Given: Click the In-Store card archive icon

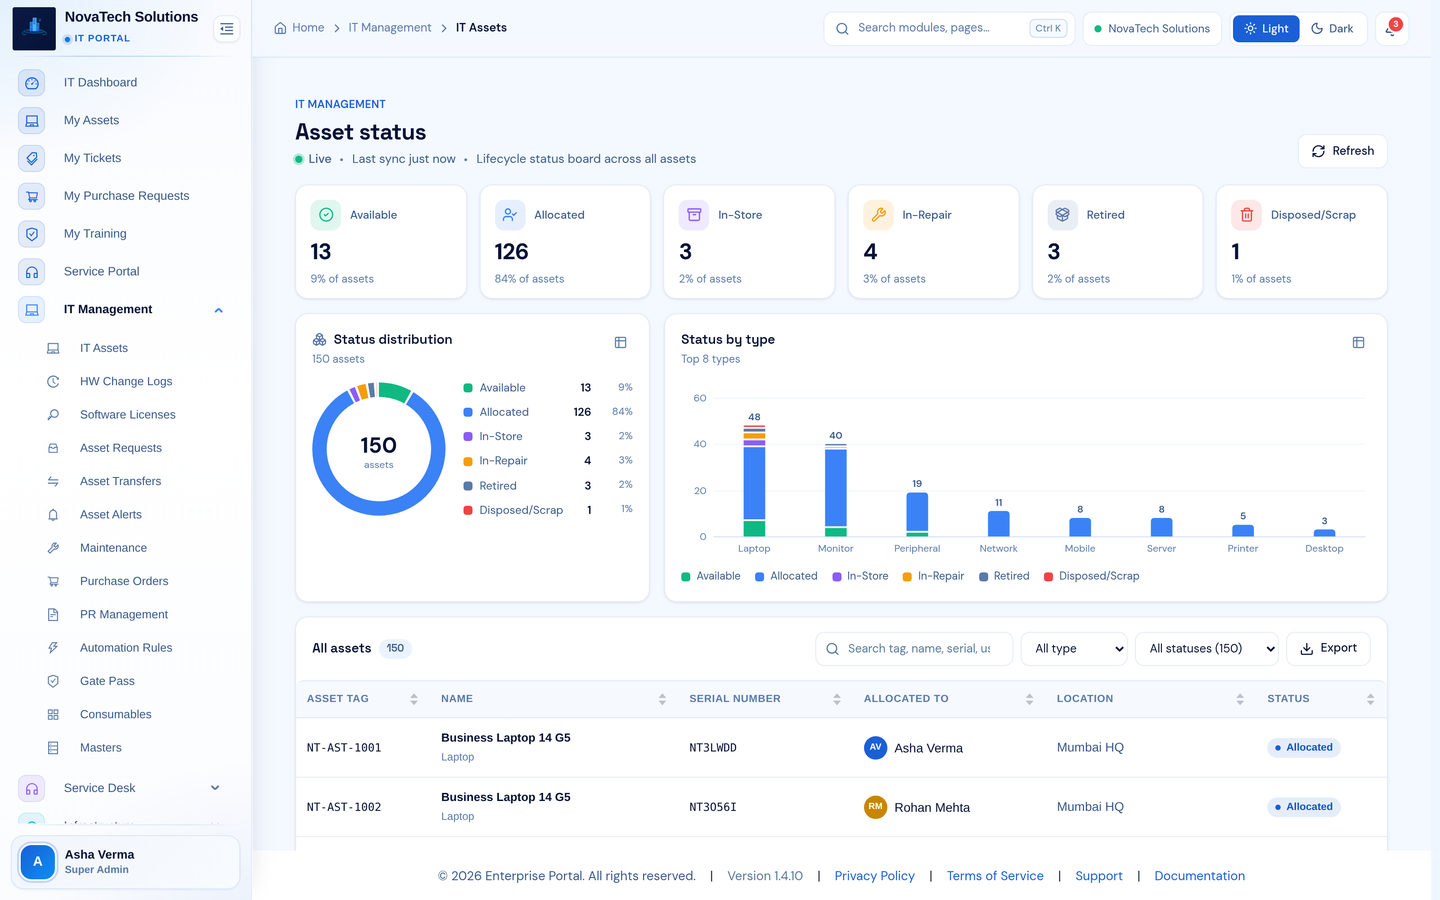Looking at the screenshot, I should [694, 214].
